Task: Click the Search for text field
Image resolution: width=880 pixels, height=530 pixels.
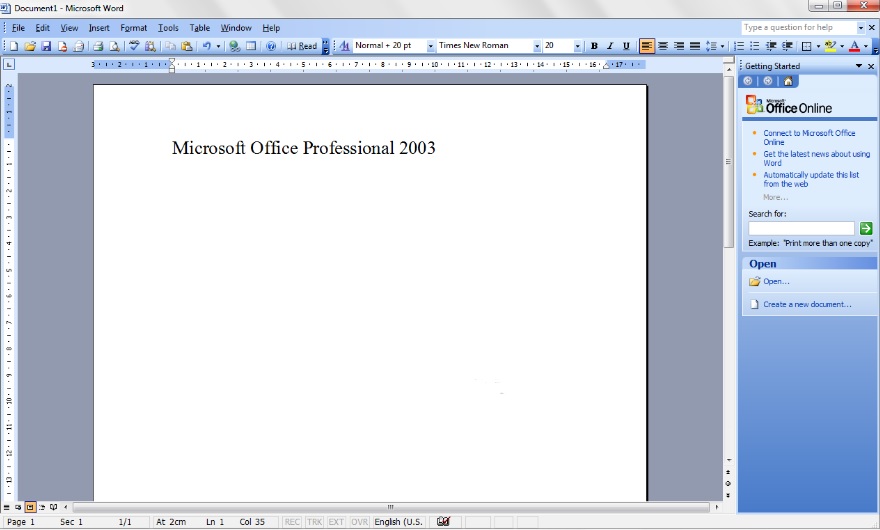Action: 801,228
